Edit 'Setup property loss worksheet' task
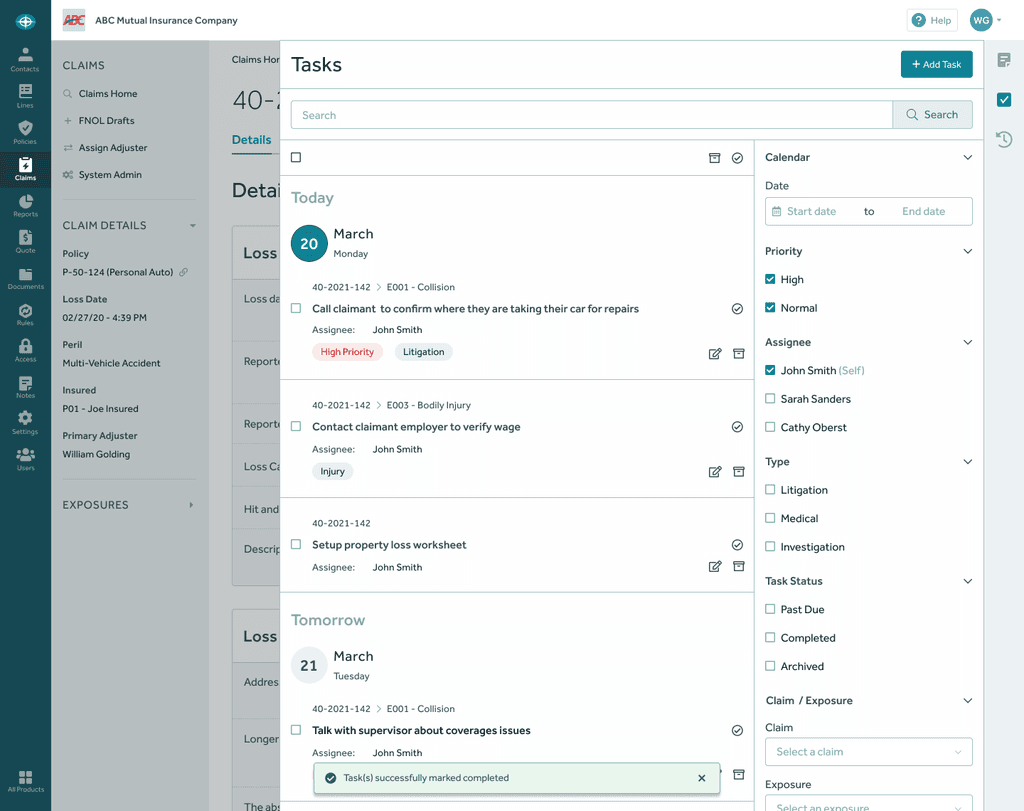Screen dimensions: 1024x811 pos(715,566)
